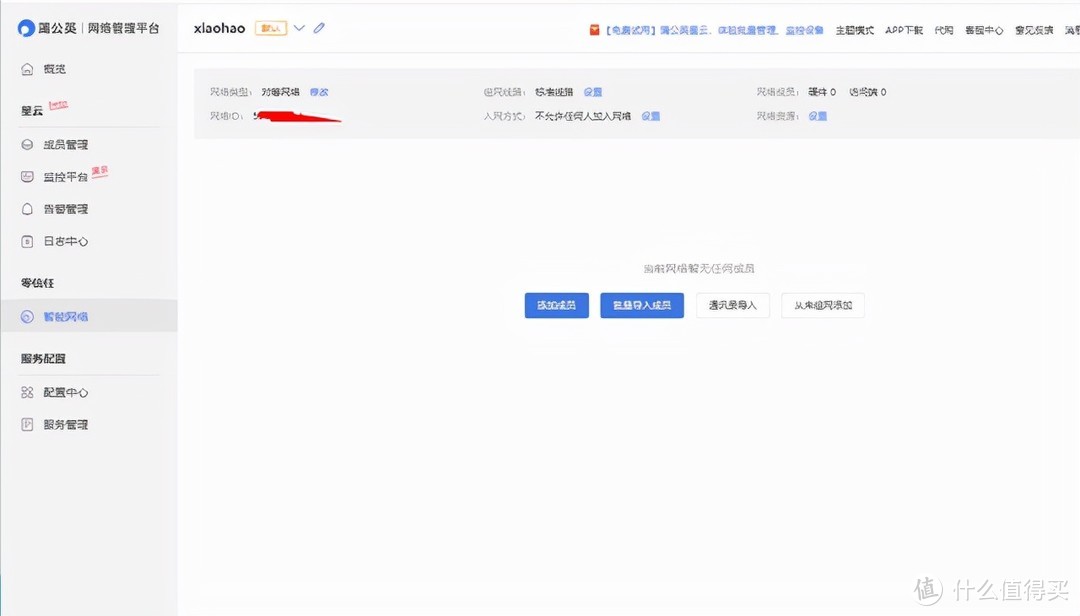Viewport: 1080px width, 616px height.
Task: Click the pencil edit icon beside xiaohao
Action: click(318, 28)
